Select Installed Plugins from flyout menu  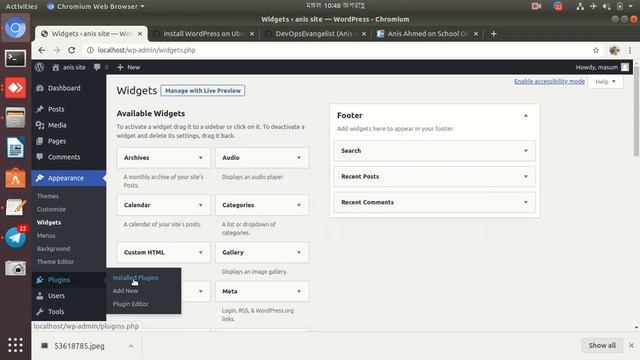click(135, 278)
